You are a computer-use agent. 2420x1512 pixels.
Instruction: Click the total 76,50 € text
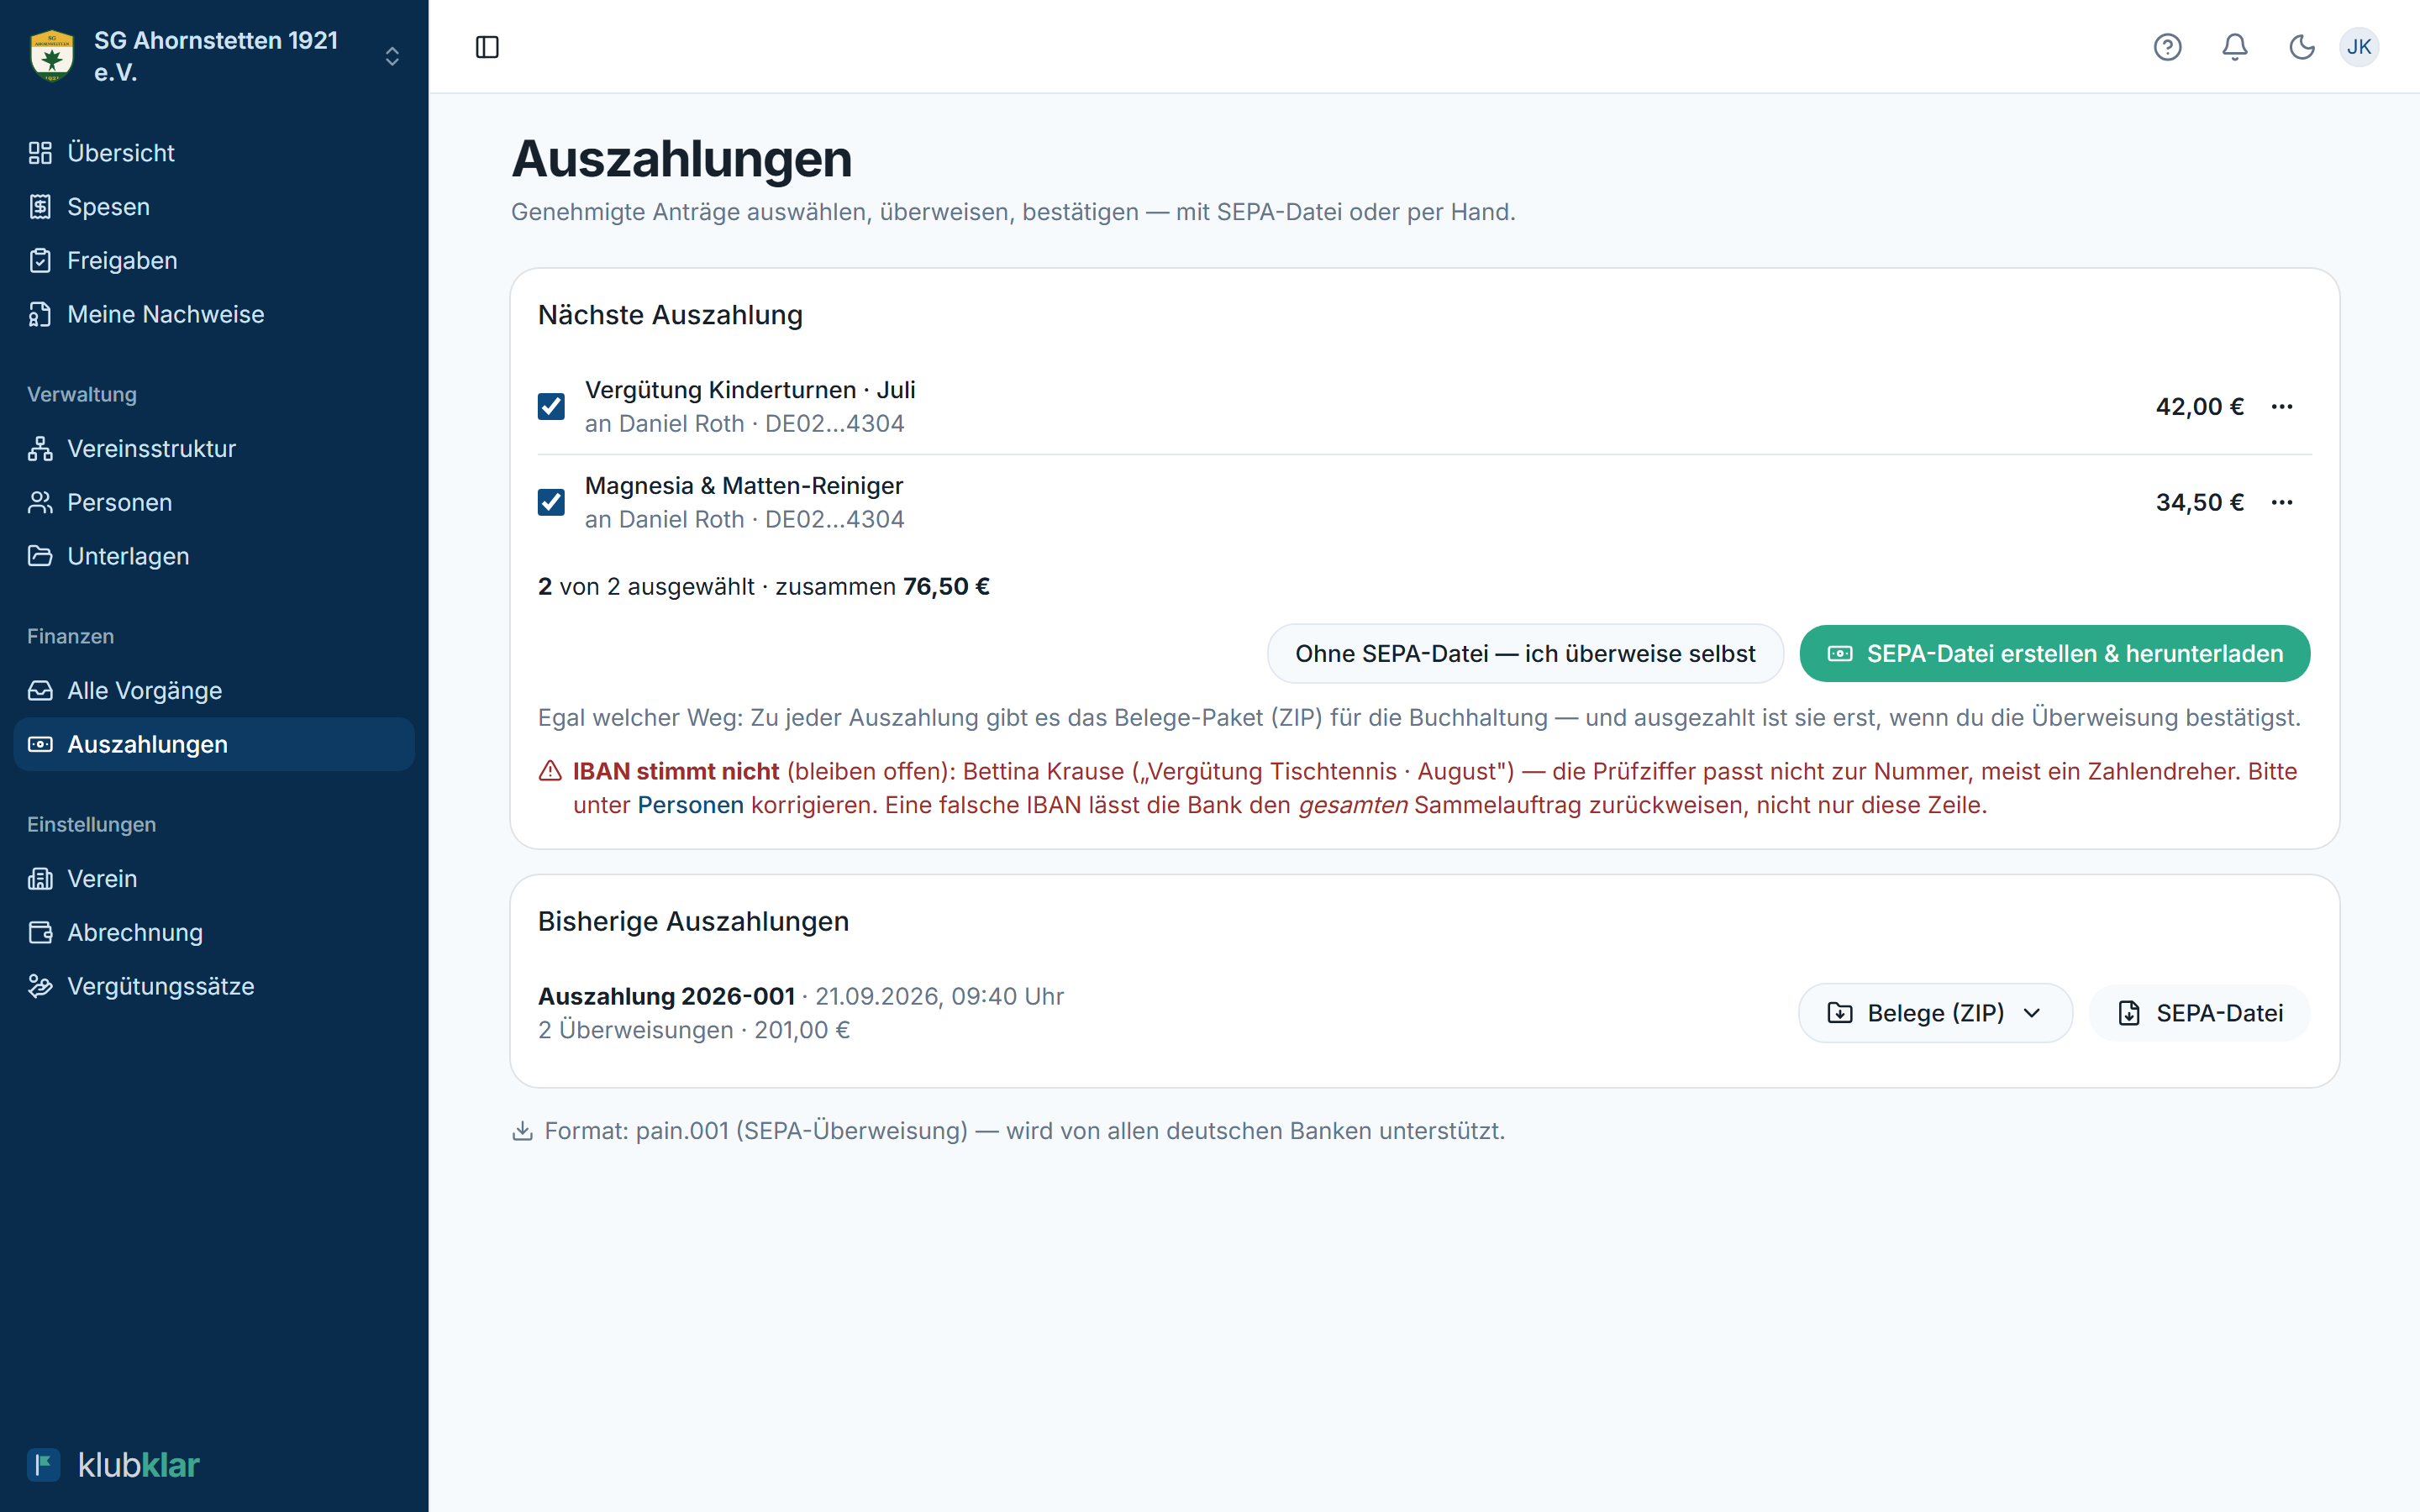pyautogui.click(x=946, y=586)
